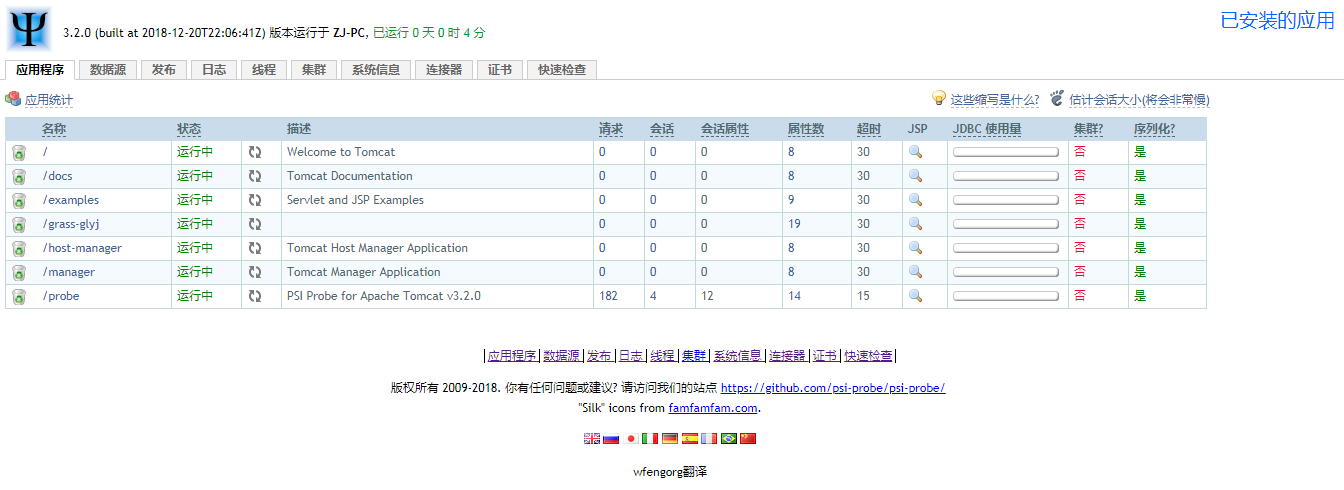
Task: Open the 快速检查 tab
Action: [x=562, y=70]
